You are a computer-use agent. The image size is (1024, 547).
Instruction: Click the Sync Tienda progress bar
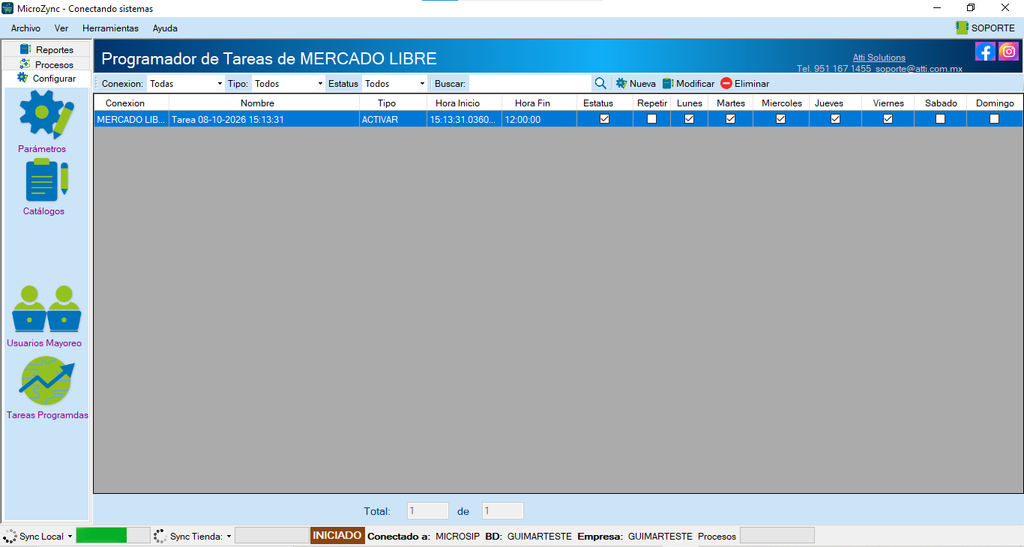click(271, 536)
